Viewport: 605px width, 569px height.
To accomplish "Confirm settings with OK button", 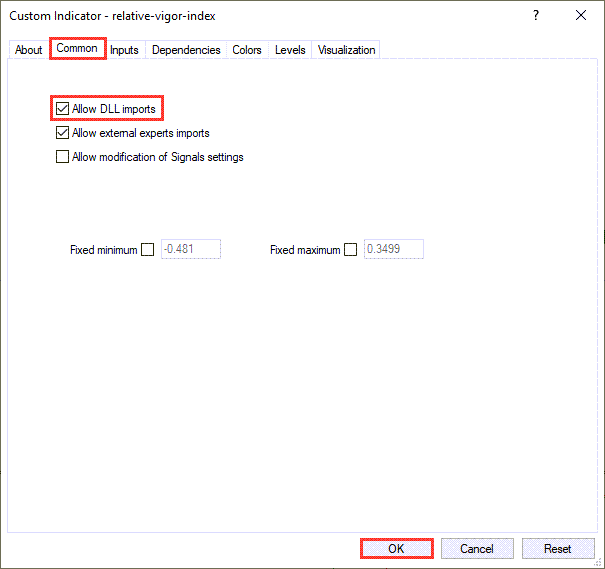I will point(397,549).
